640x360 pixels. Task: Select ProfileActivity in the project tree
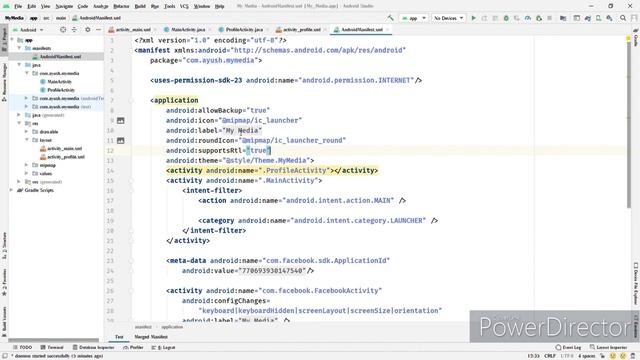point(58,90)
